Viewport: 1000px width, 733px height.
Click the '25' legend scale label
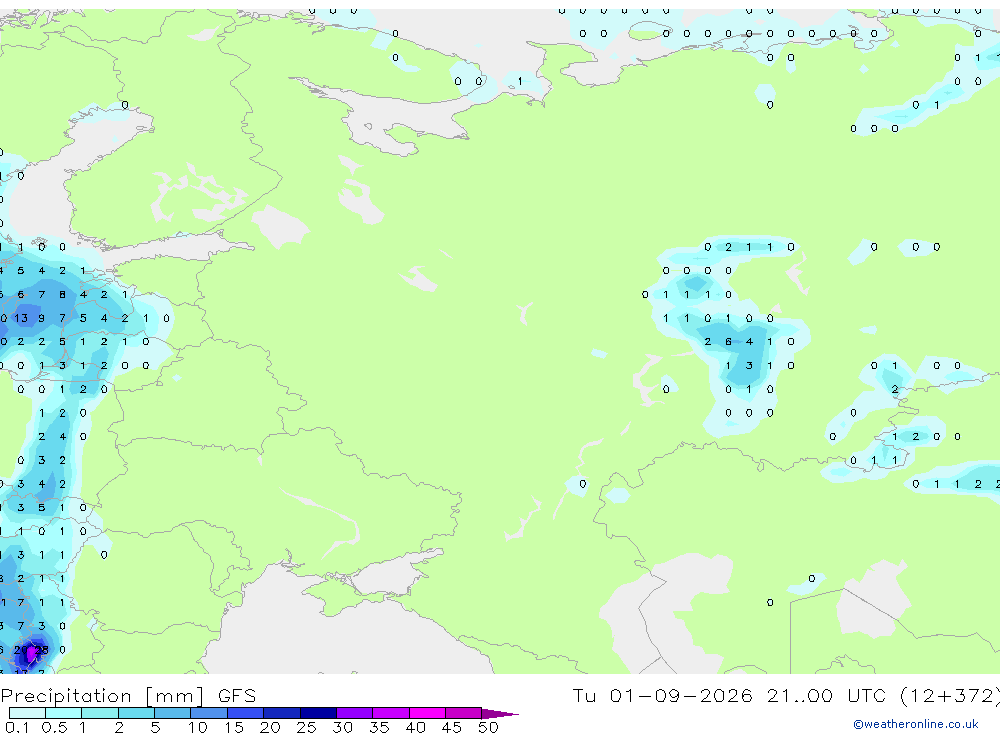point(306,727)
